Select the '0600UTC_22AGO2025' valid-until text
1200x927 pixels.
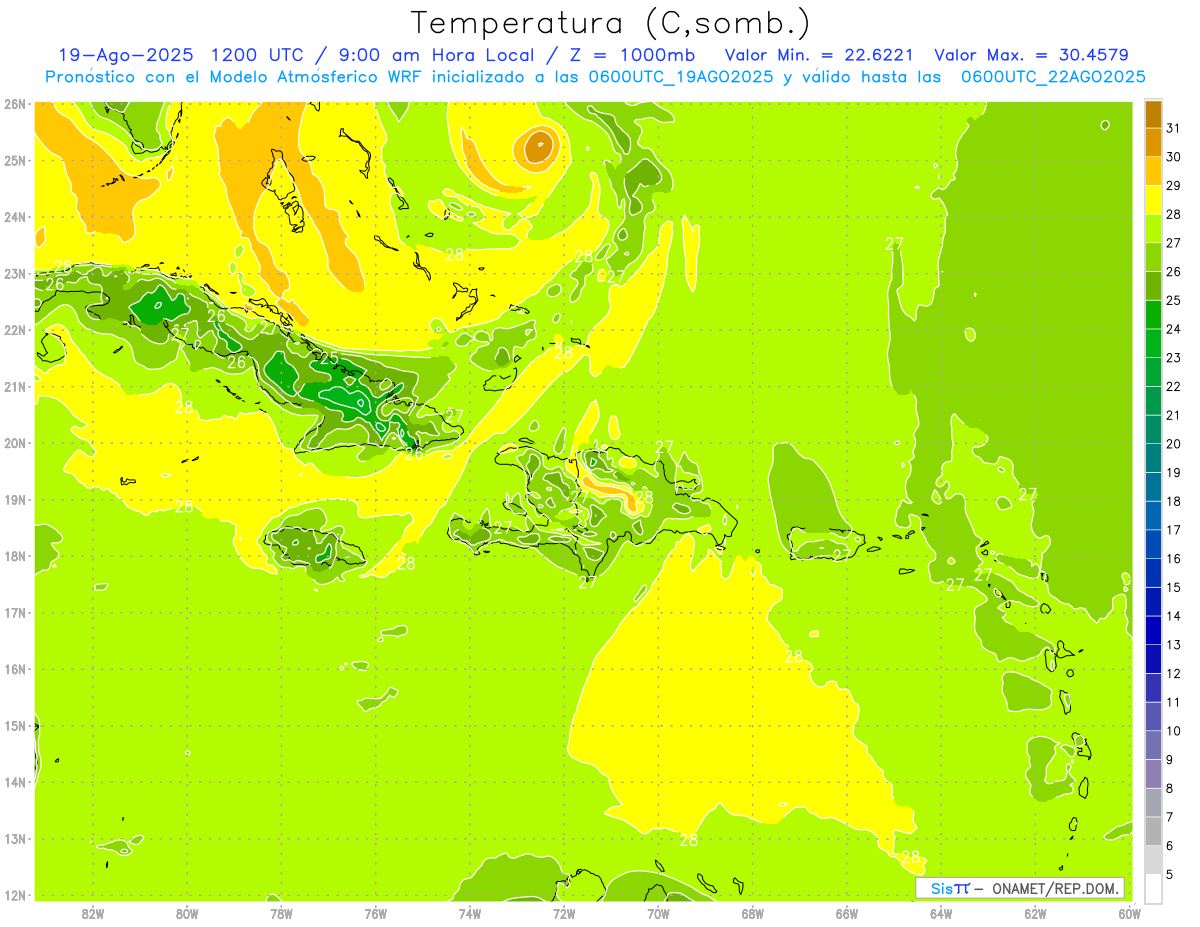(x=1053, y=77)
